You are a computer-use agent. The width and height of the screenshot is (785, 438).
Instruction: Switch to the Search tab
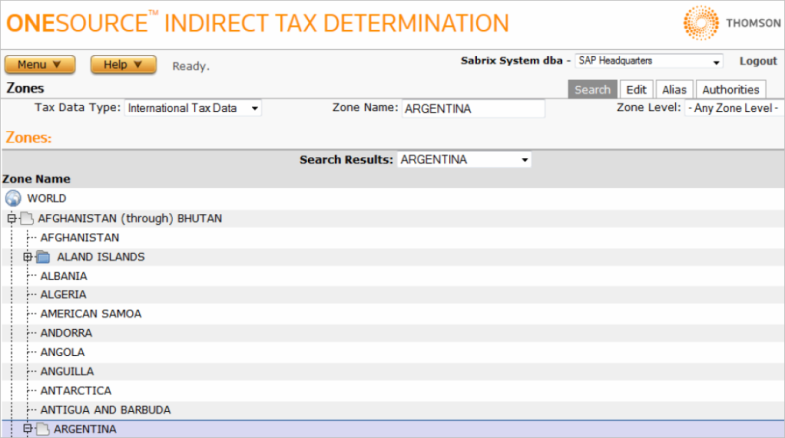point(592,90)
